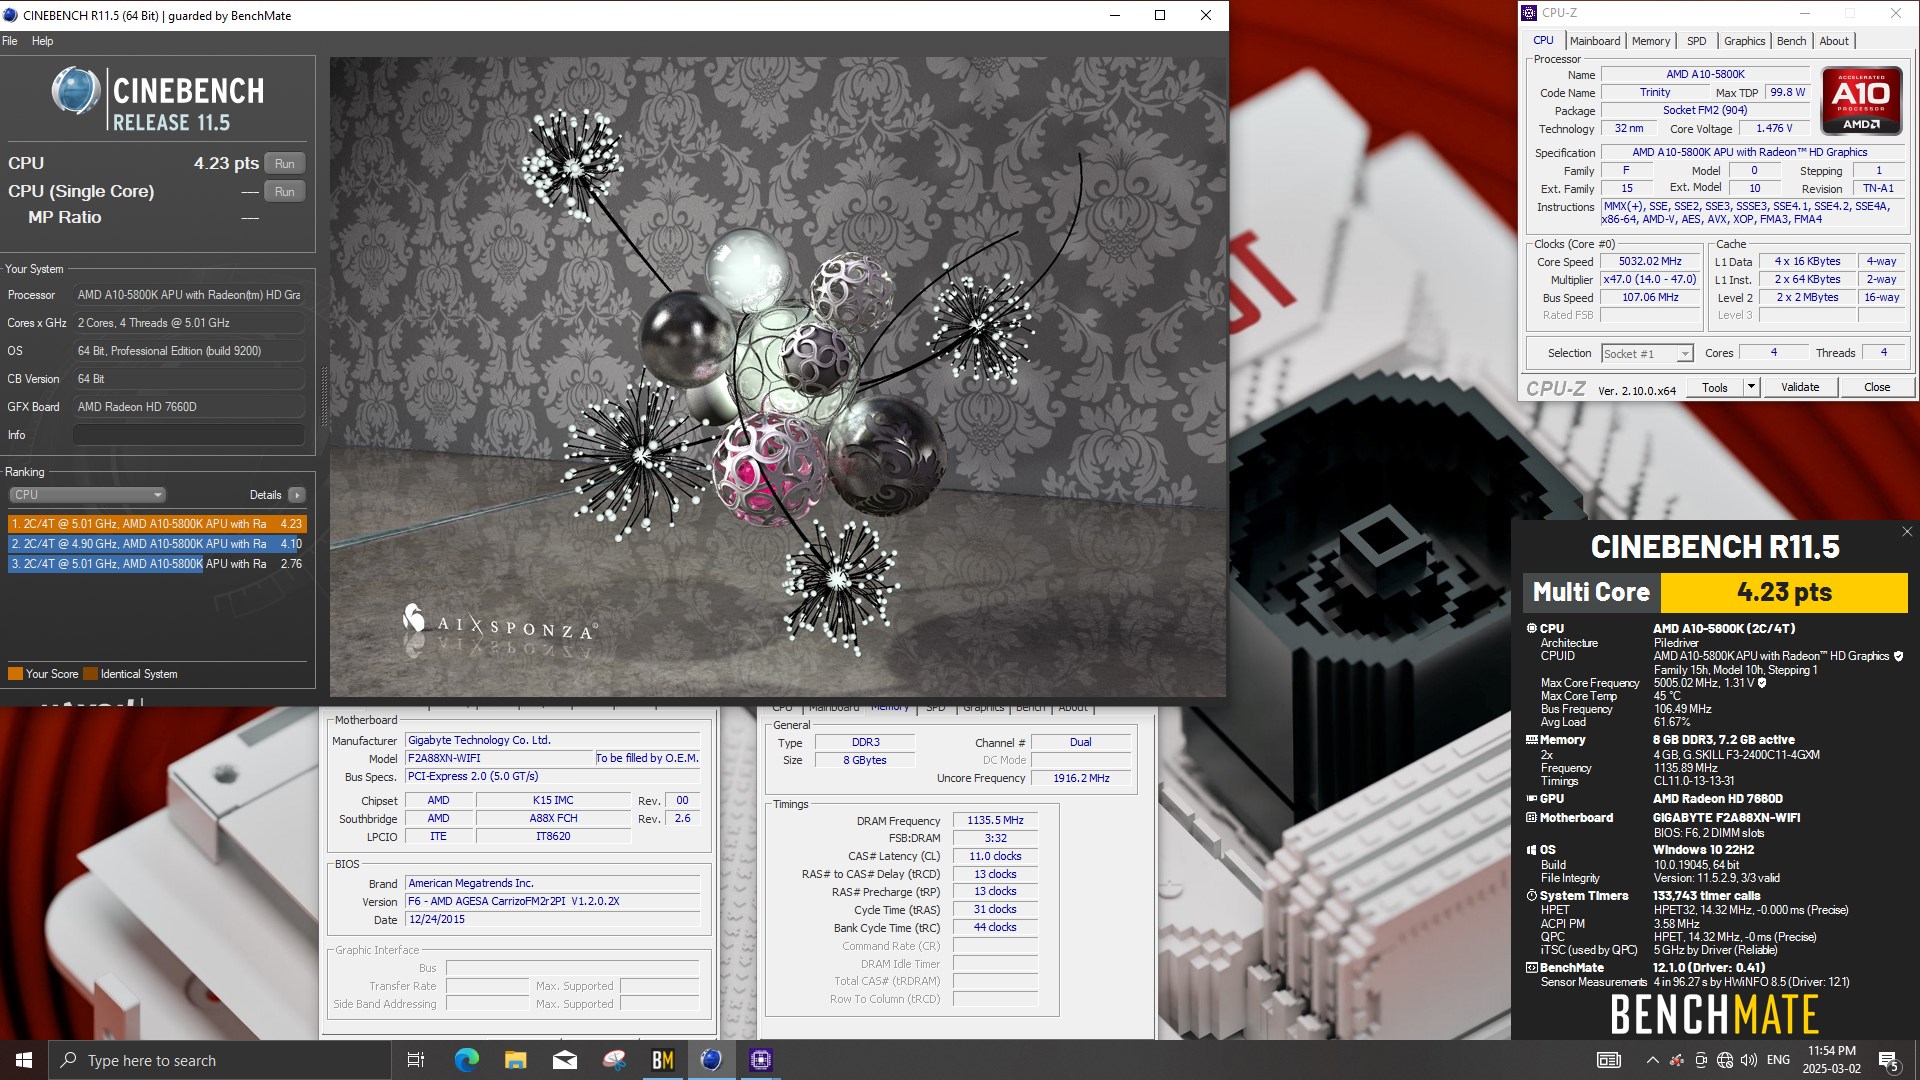Image resolution: width=1920 pixels, height=1080 pixels.
Task: Click the AMD A10 processor logo in CPU-Z
Action: 1861,100
